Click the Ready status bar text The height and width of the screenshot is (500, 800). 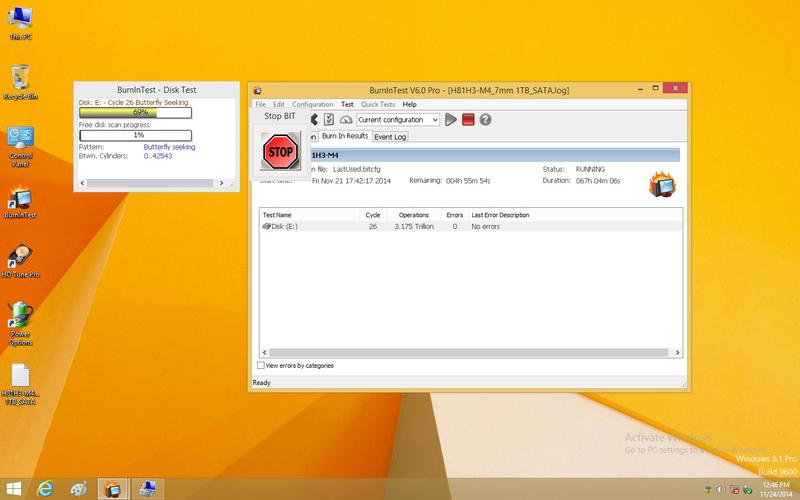261,383
